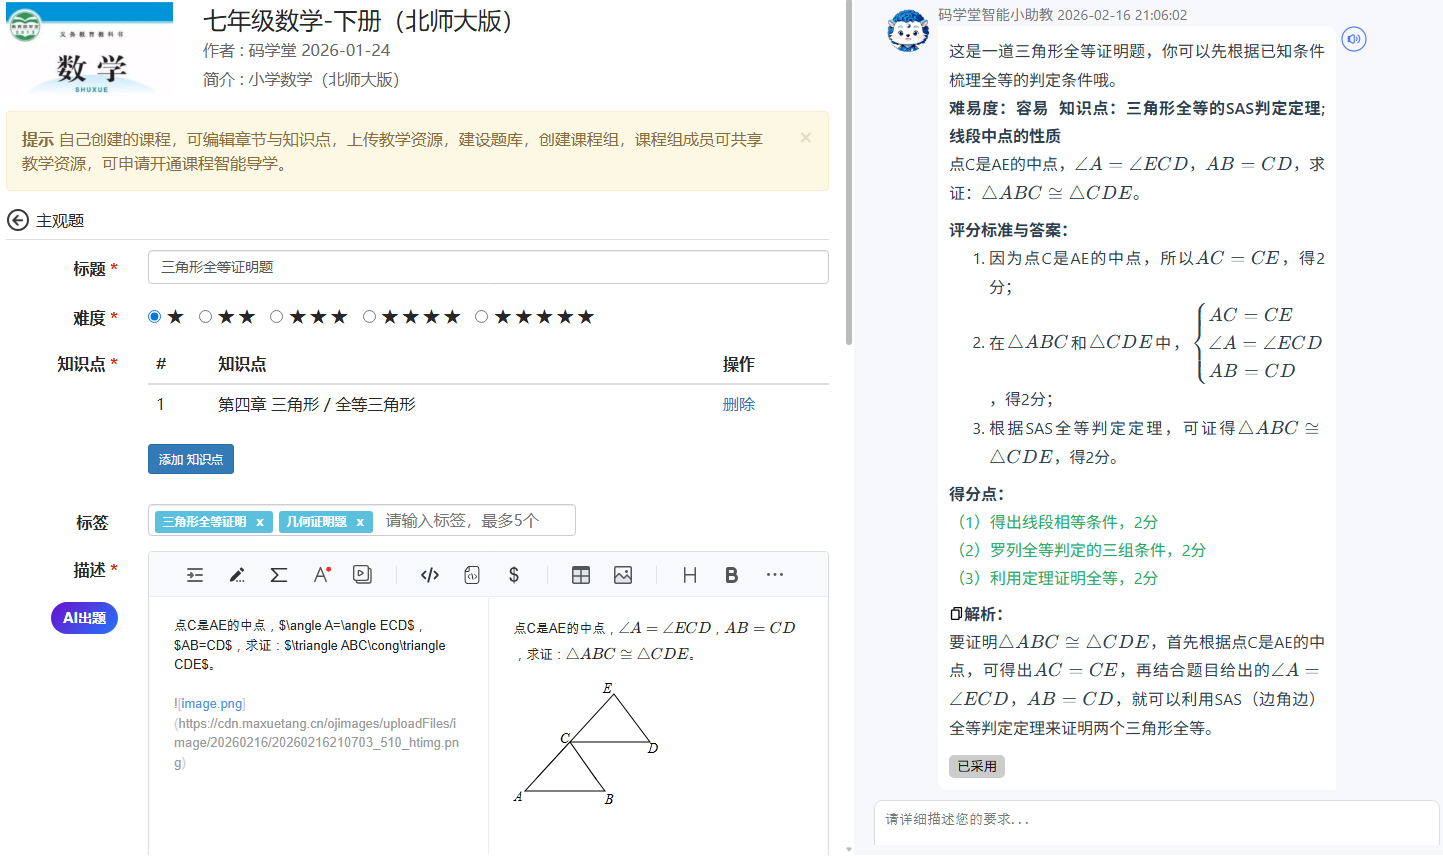Click the insert image icon in toolbar

[623, 575]
